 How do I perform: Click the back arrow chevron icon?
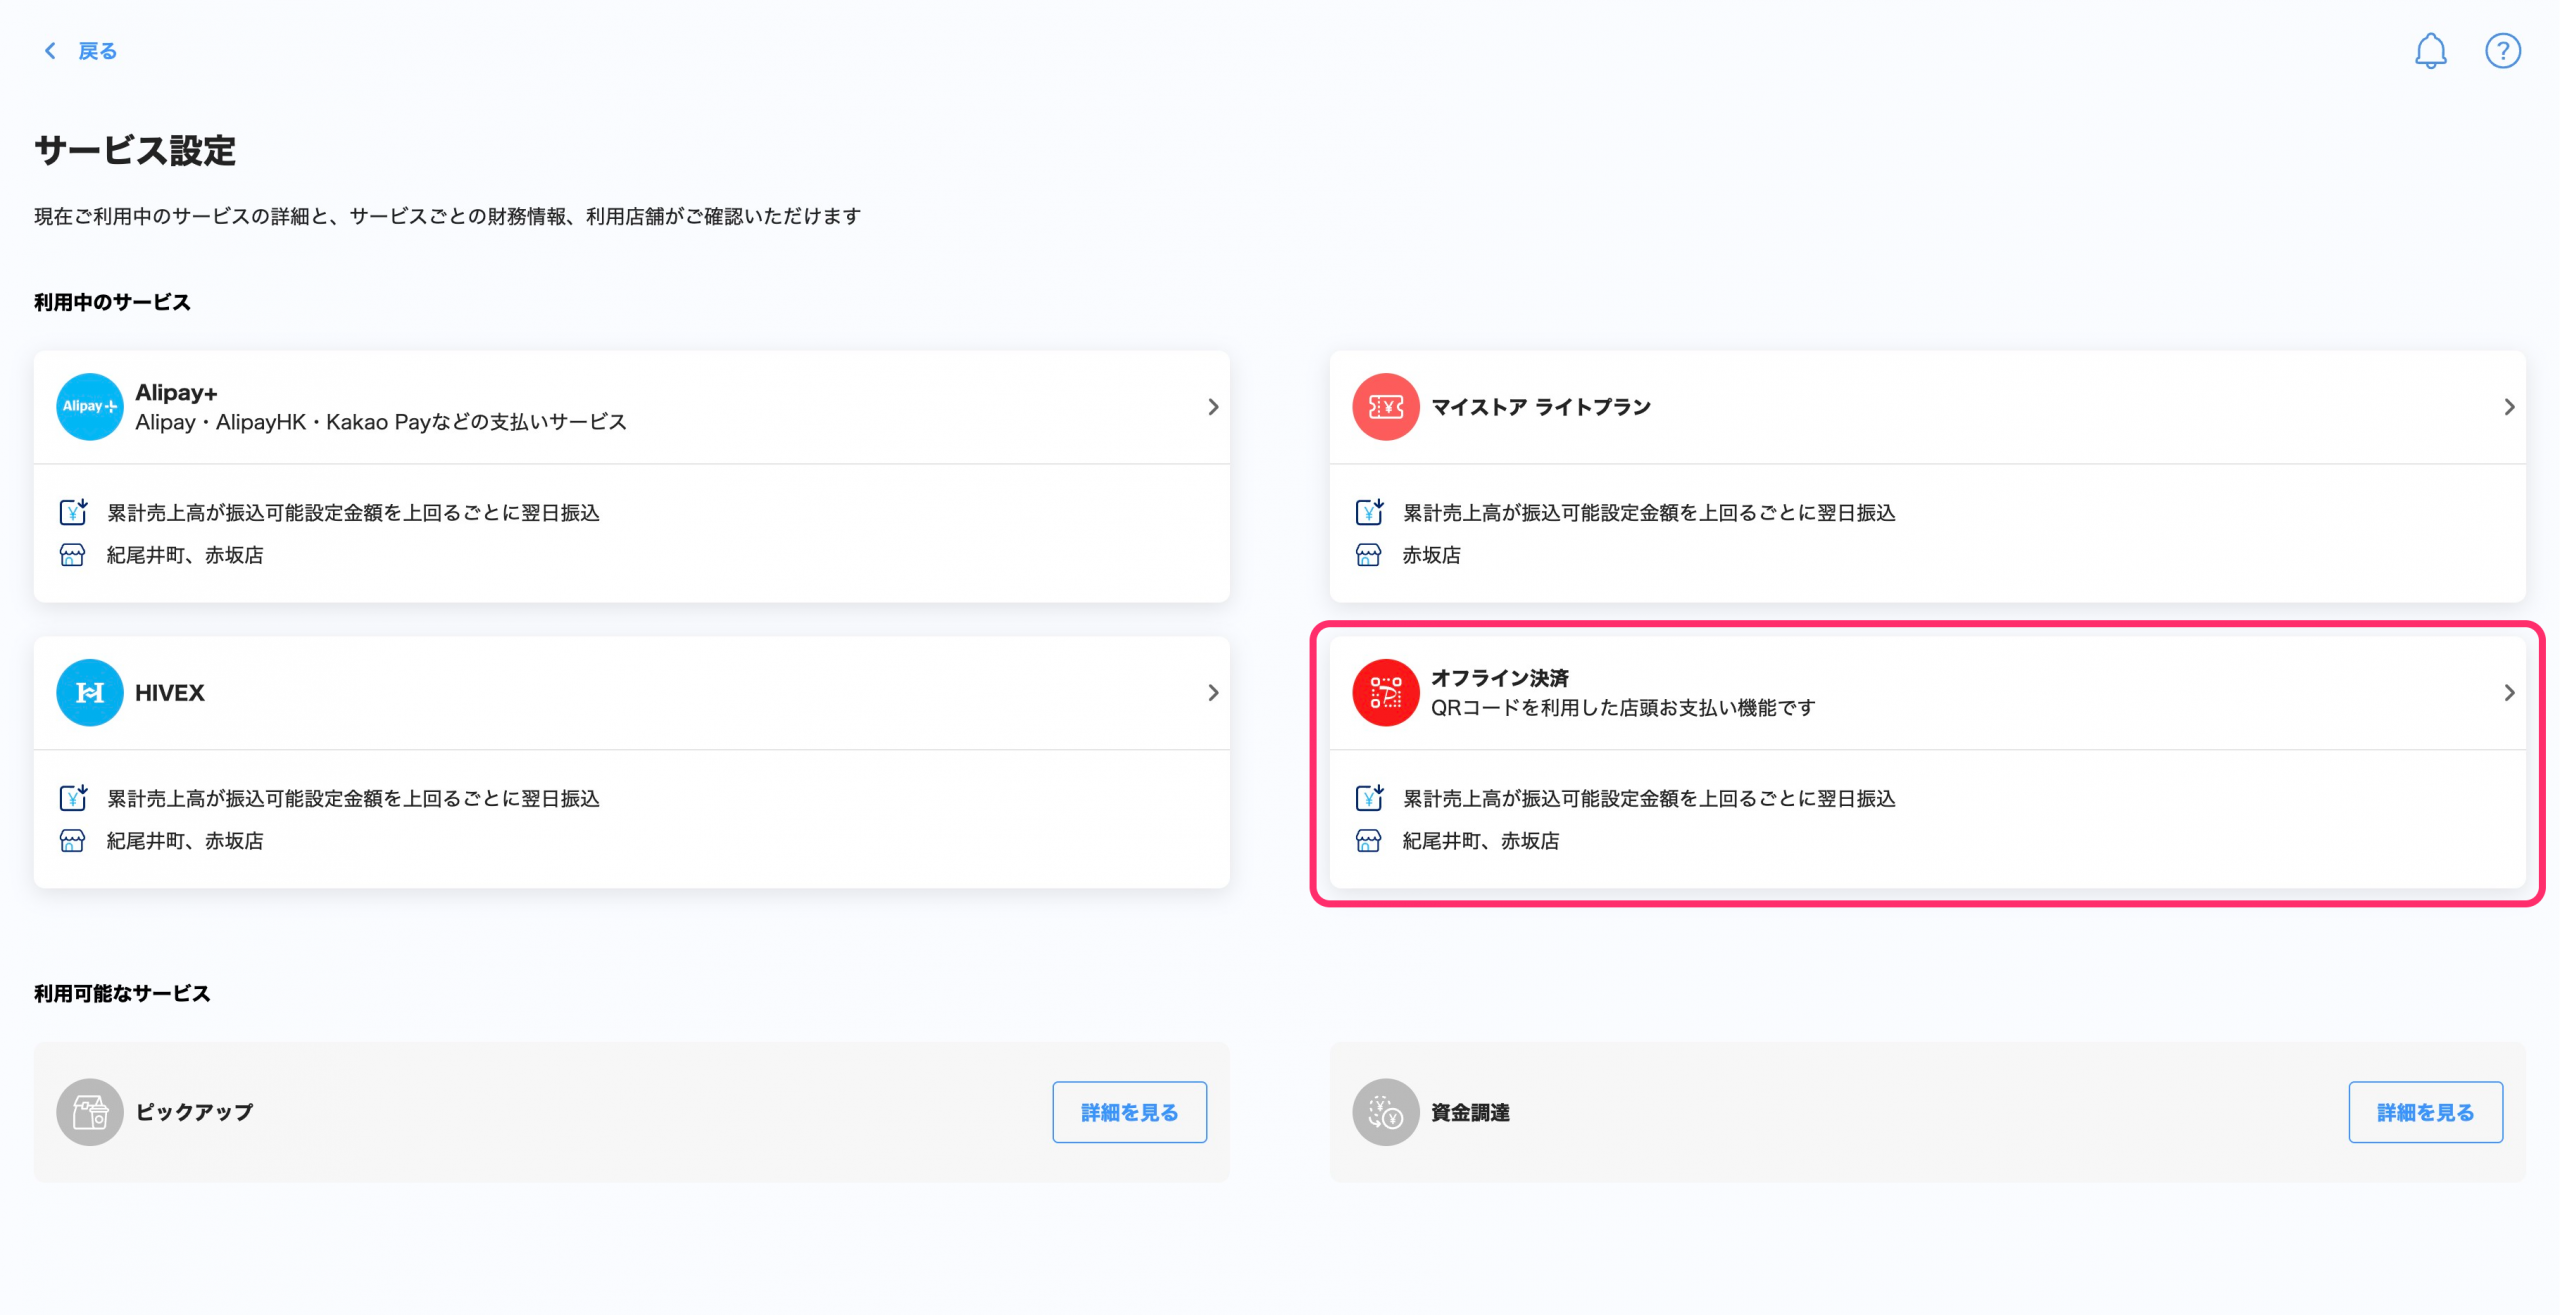[50, 51]
